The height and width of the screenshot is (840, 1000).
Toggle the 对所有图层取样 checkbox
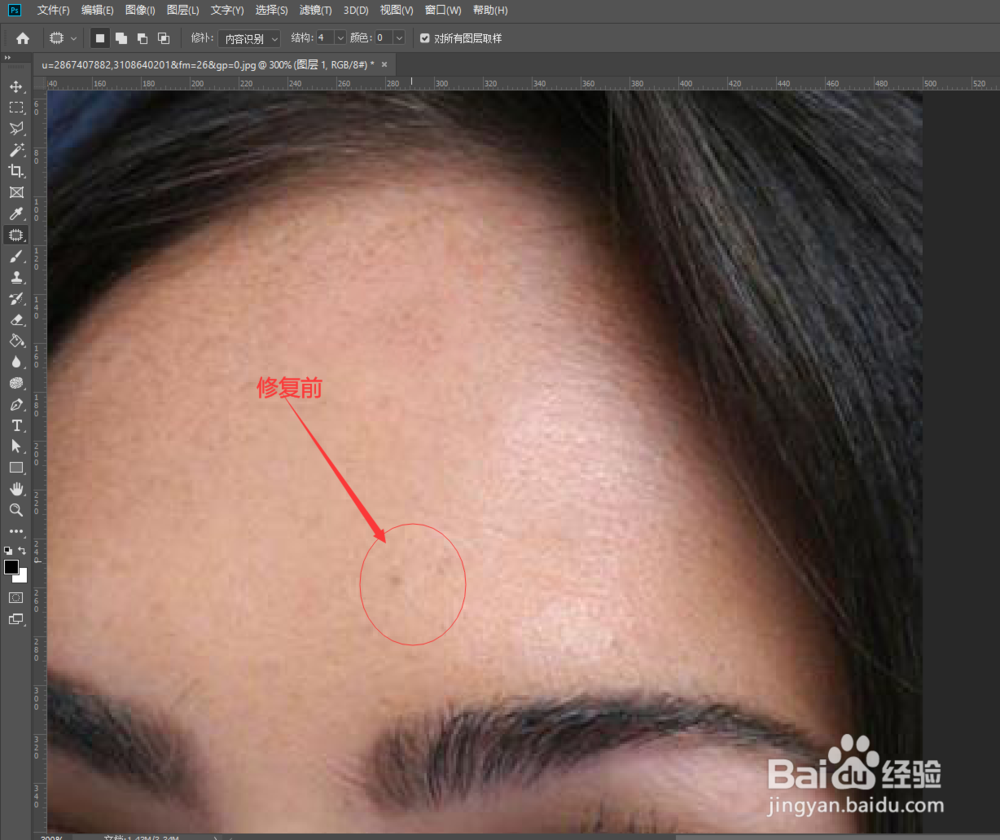425,38
